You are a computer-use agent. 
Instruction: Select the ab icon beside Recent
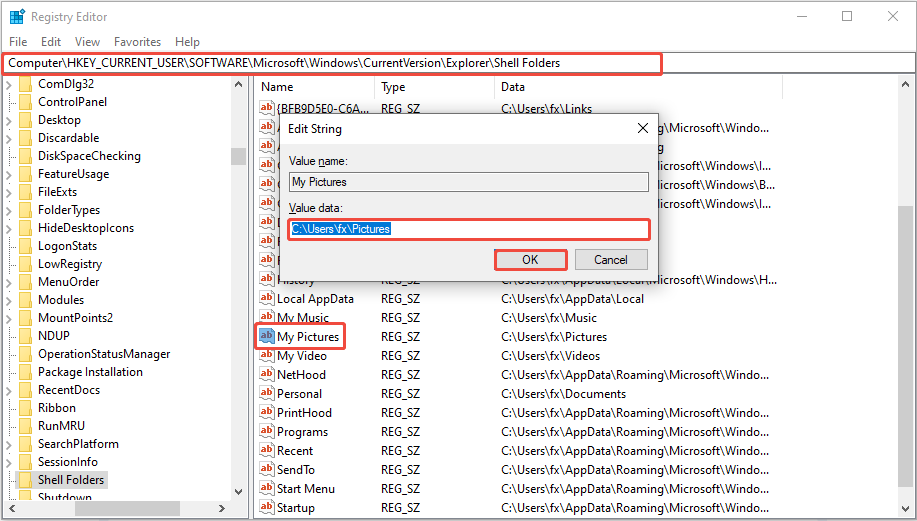click(x=267, y=450)
